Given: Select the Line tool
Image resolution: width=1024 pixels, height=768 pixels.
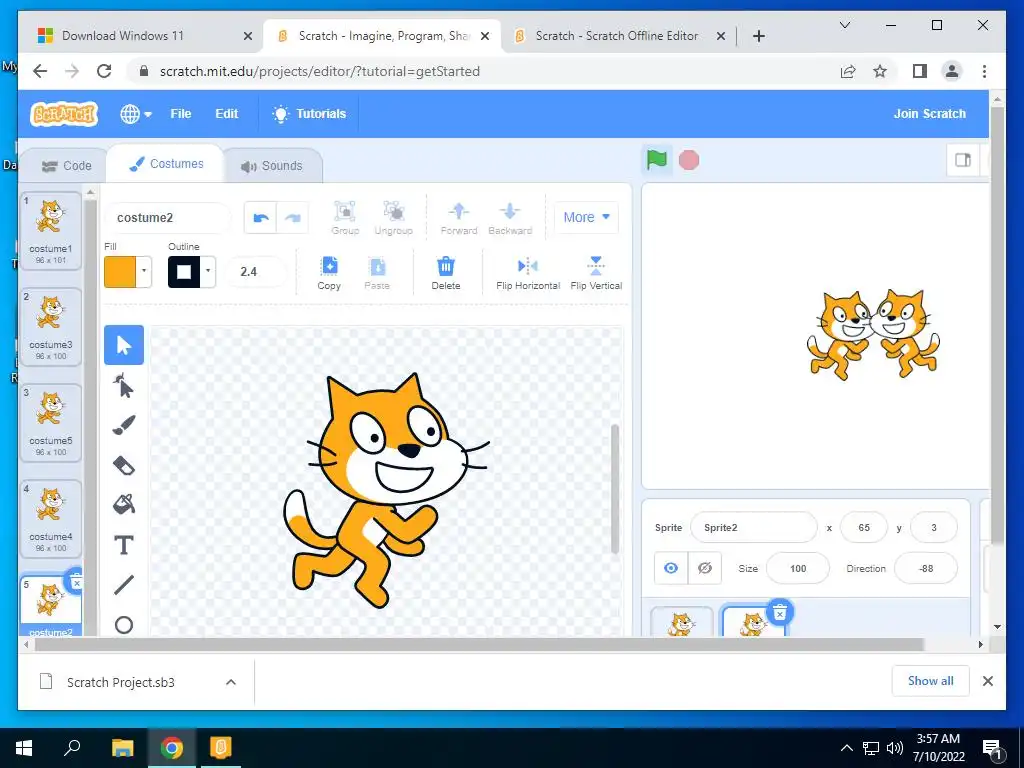Looking at the screenshot, I should (124, 584).
